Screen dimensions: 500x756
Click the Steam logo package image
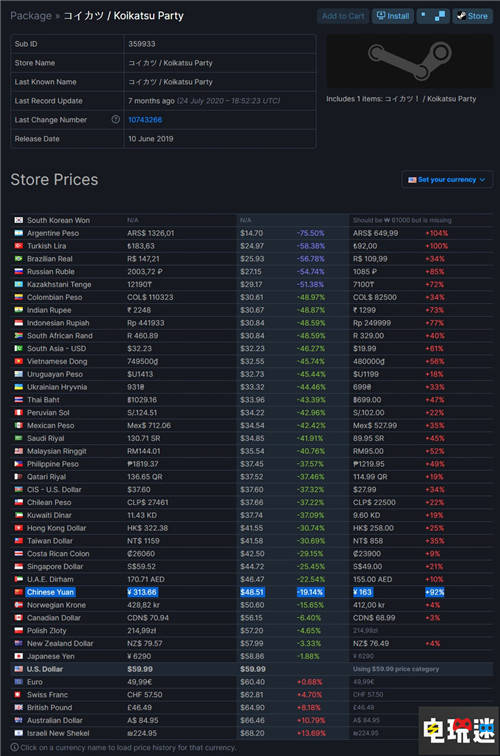(409, 61)
